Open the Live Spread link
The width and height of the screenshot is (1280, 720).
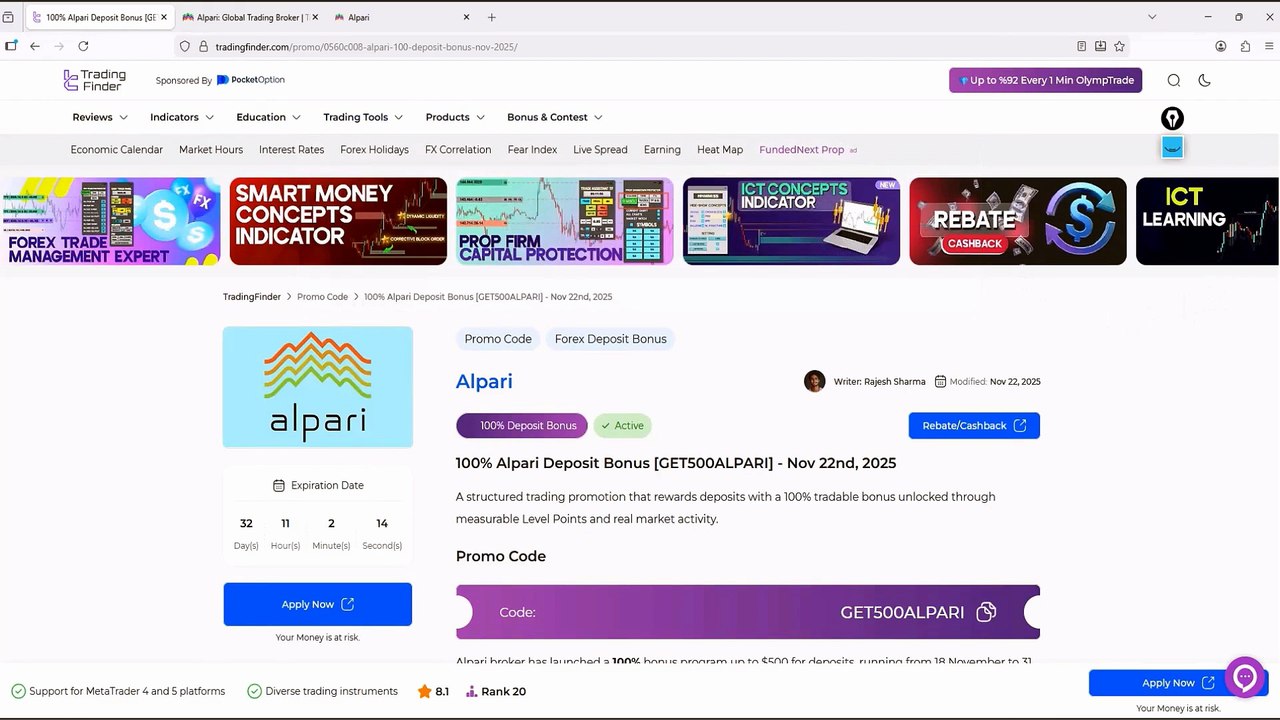[600, 150]
